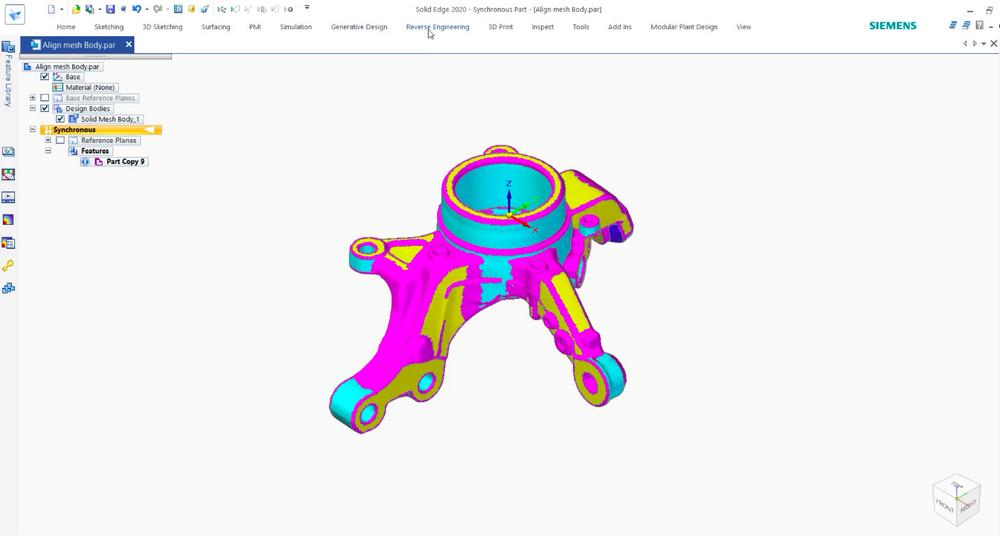Click the blue table icon in quick access toolbar
The width and height of the screenshot is (1000, 536).
(178, 9)
